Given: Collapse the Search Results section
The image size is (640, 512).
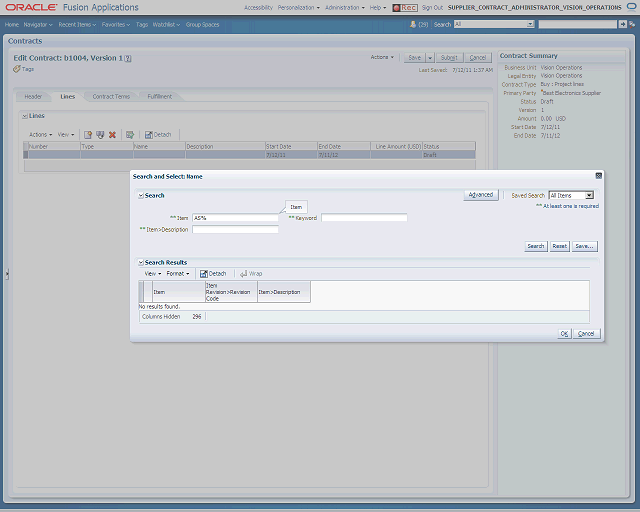Looking at the screenshot, I should point(141,263).
